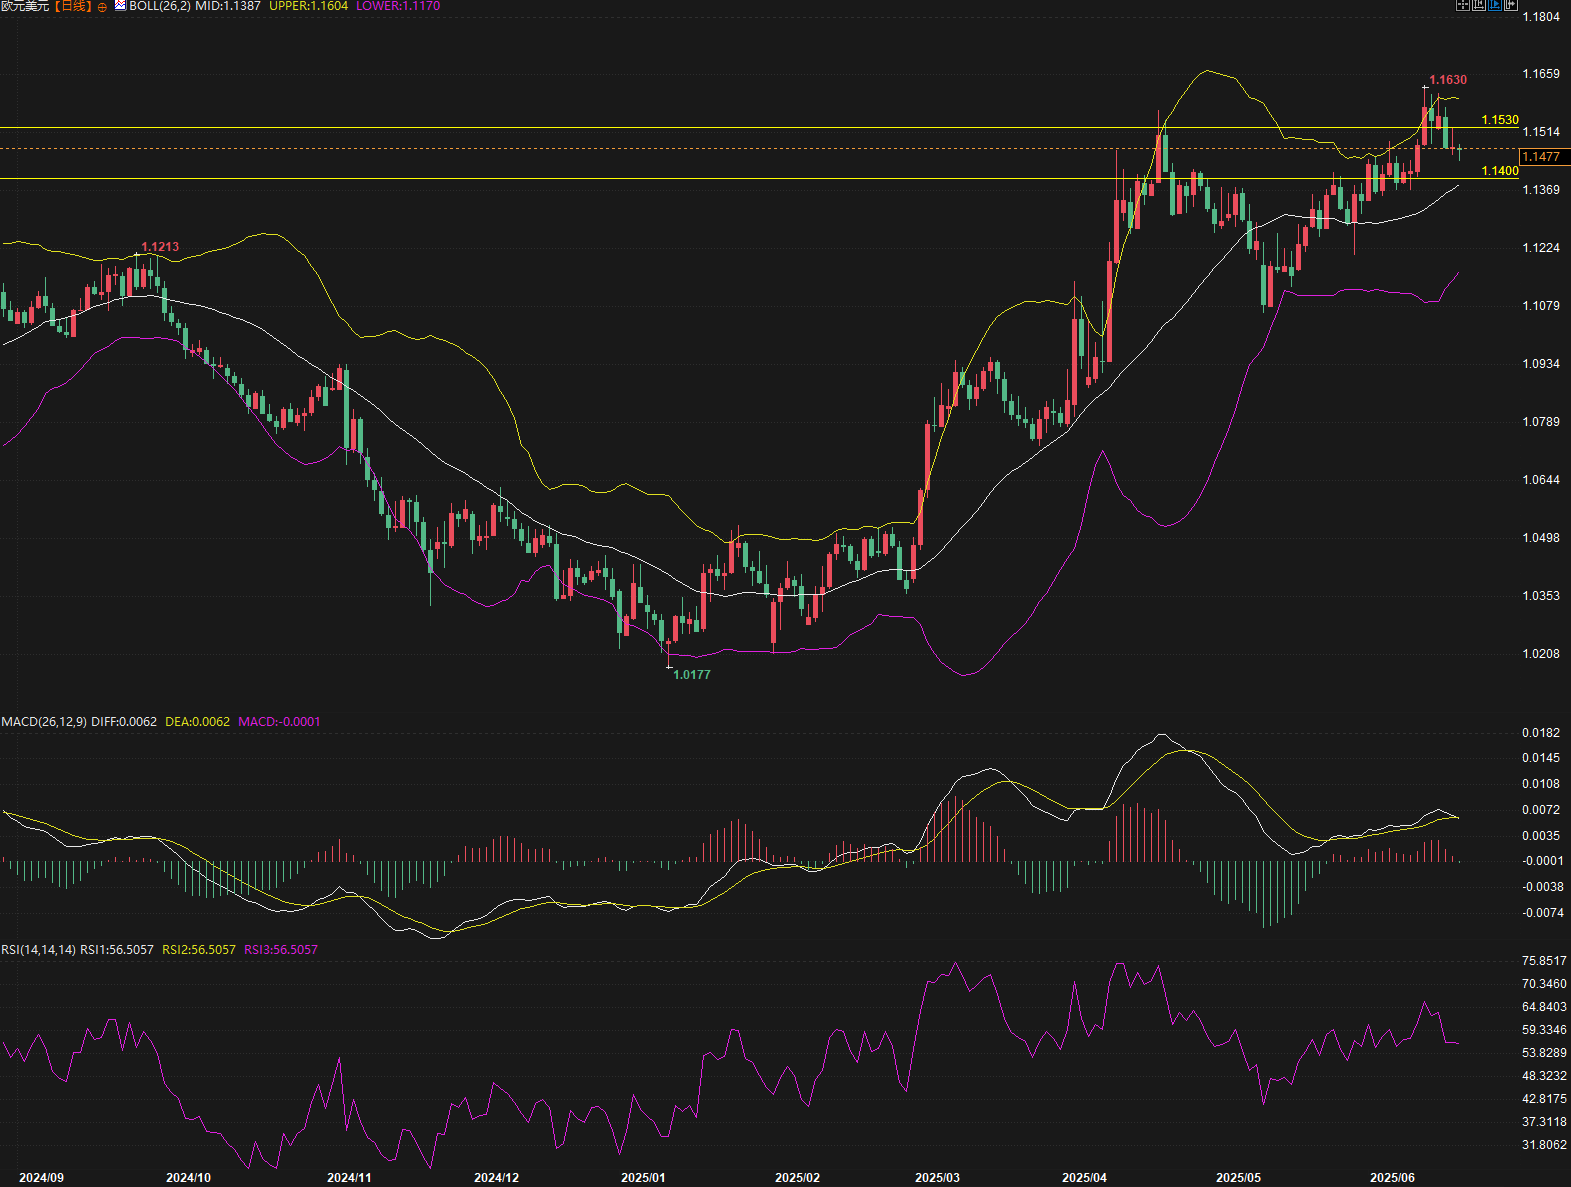Click the 1.1514 price axis label
The height and width of the screenshot is (1187, 1571).
click(1541, 132)
